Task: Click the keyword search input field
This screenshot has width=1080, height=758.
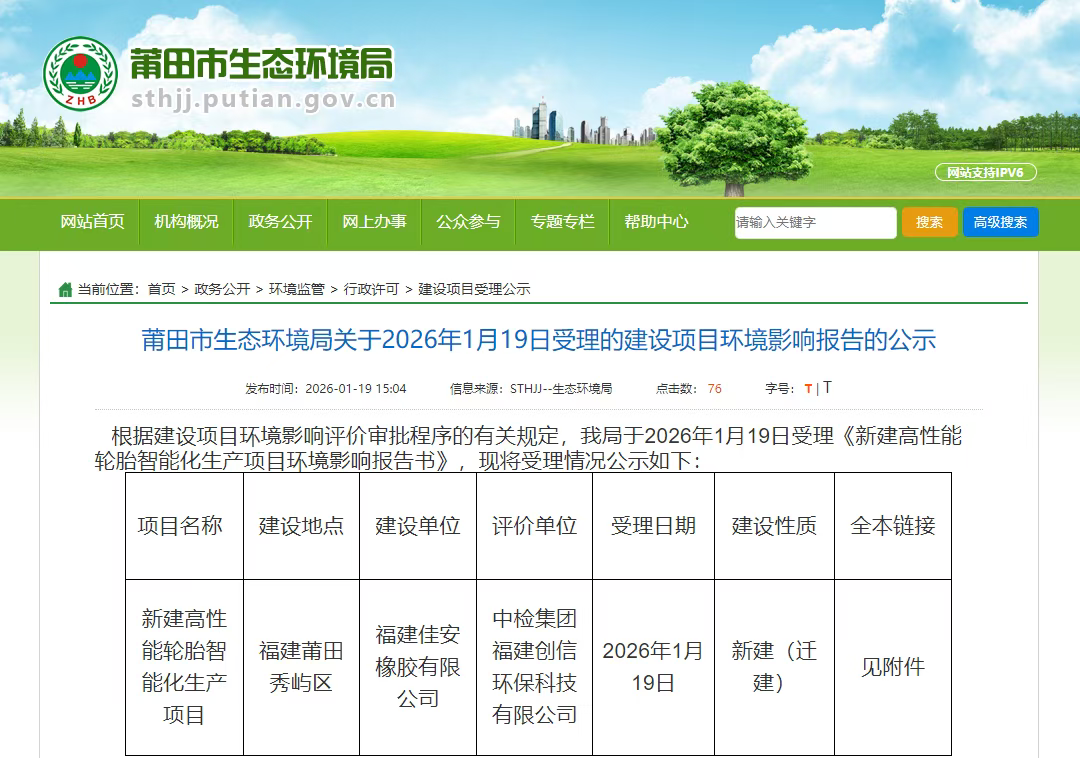Action: tap(814, 222)
